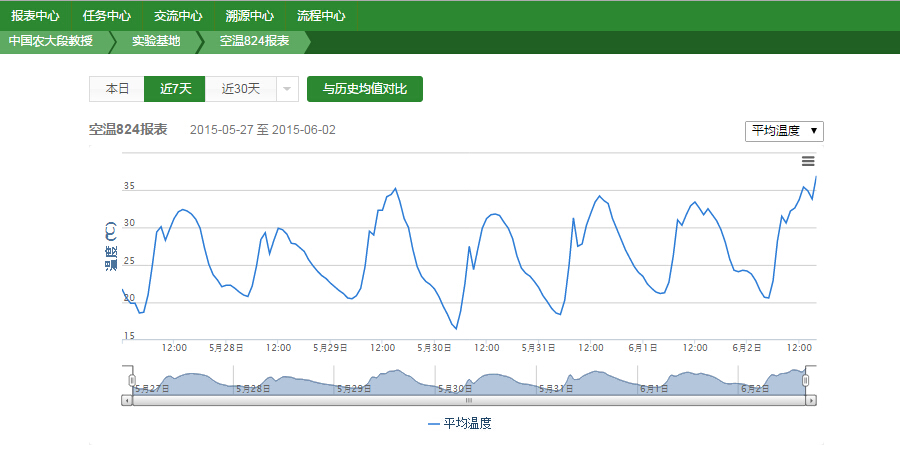900x457 pixels.
Task: Open the chart hamburger export menu
Action: (808, 161)
